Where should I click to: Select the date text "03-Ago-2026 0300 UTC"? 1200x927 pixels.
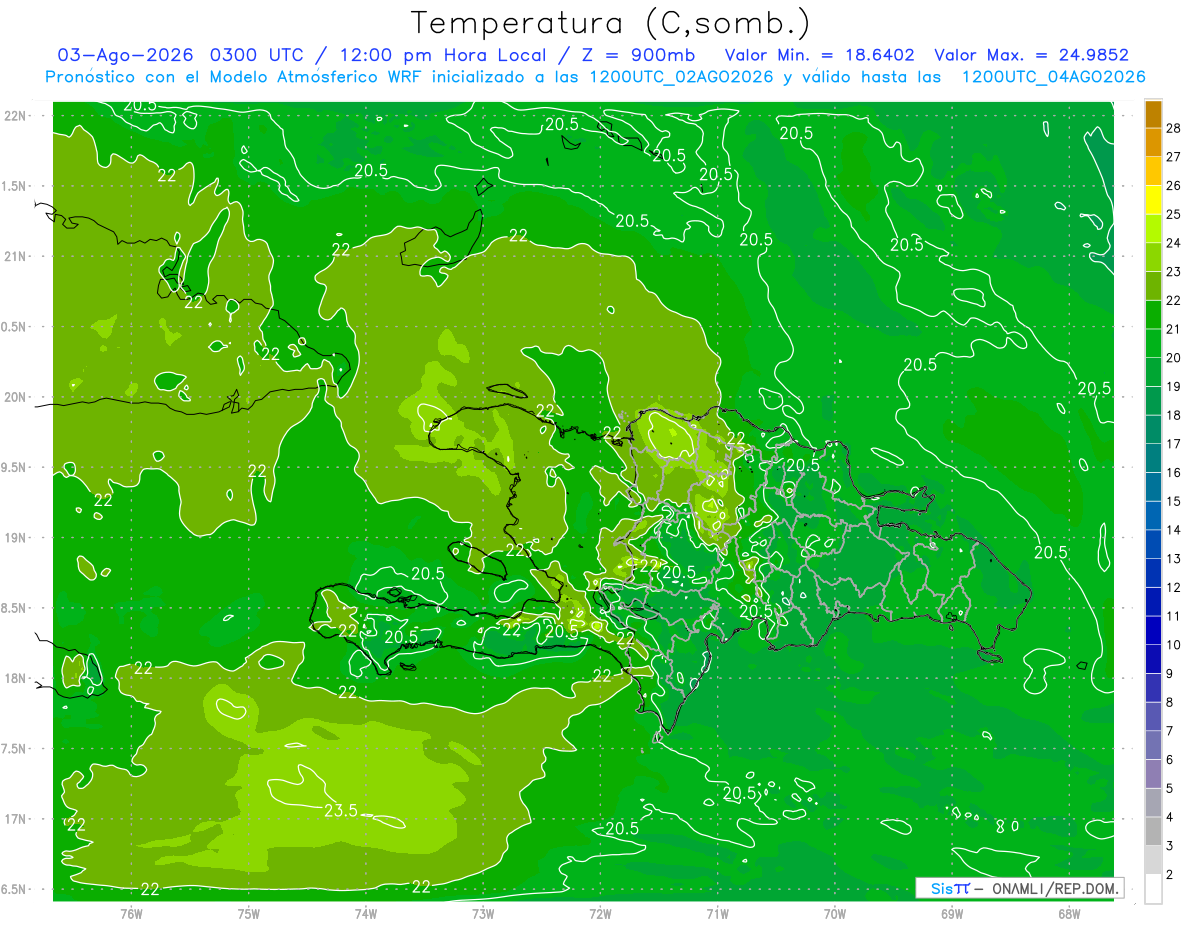click(181, 55)
